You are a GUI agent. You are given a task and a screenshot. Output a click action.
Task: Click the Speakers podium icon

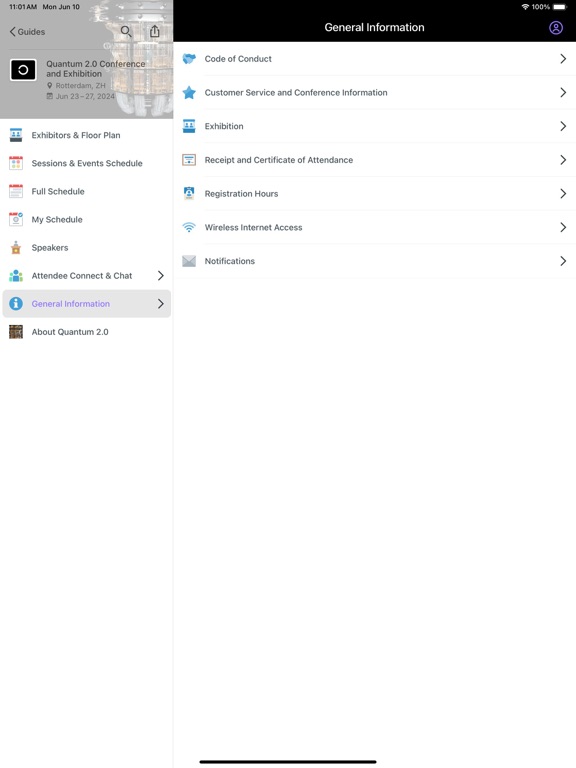[16, 247]
